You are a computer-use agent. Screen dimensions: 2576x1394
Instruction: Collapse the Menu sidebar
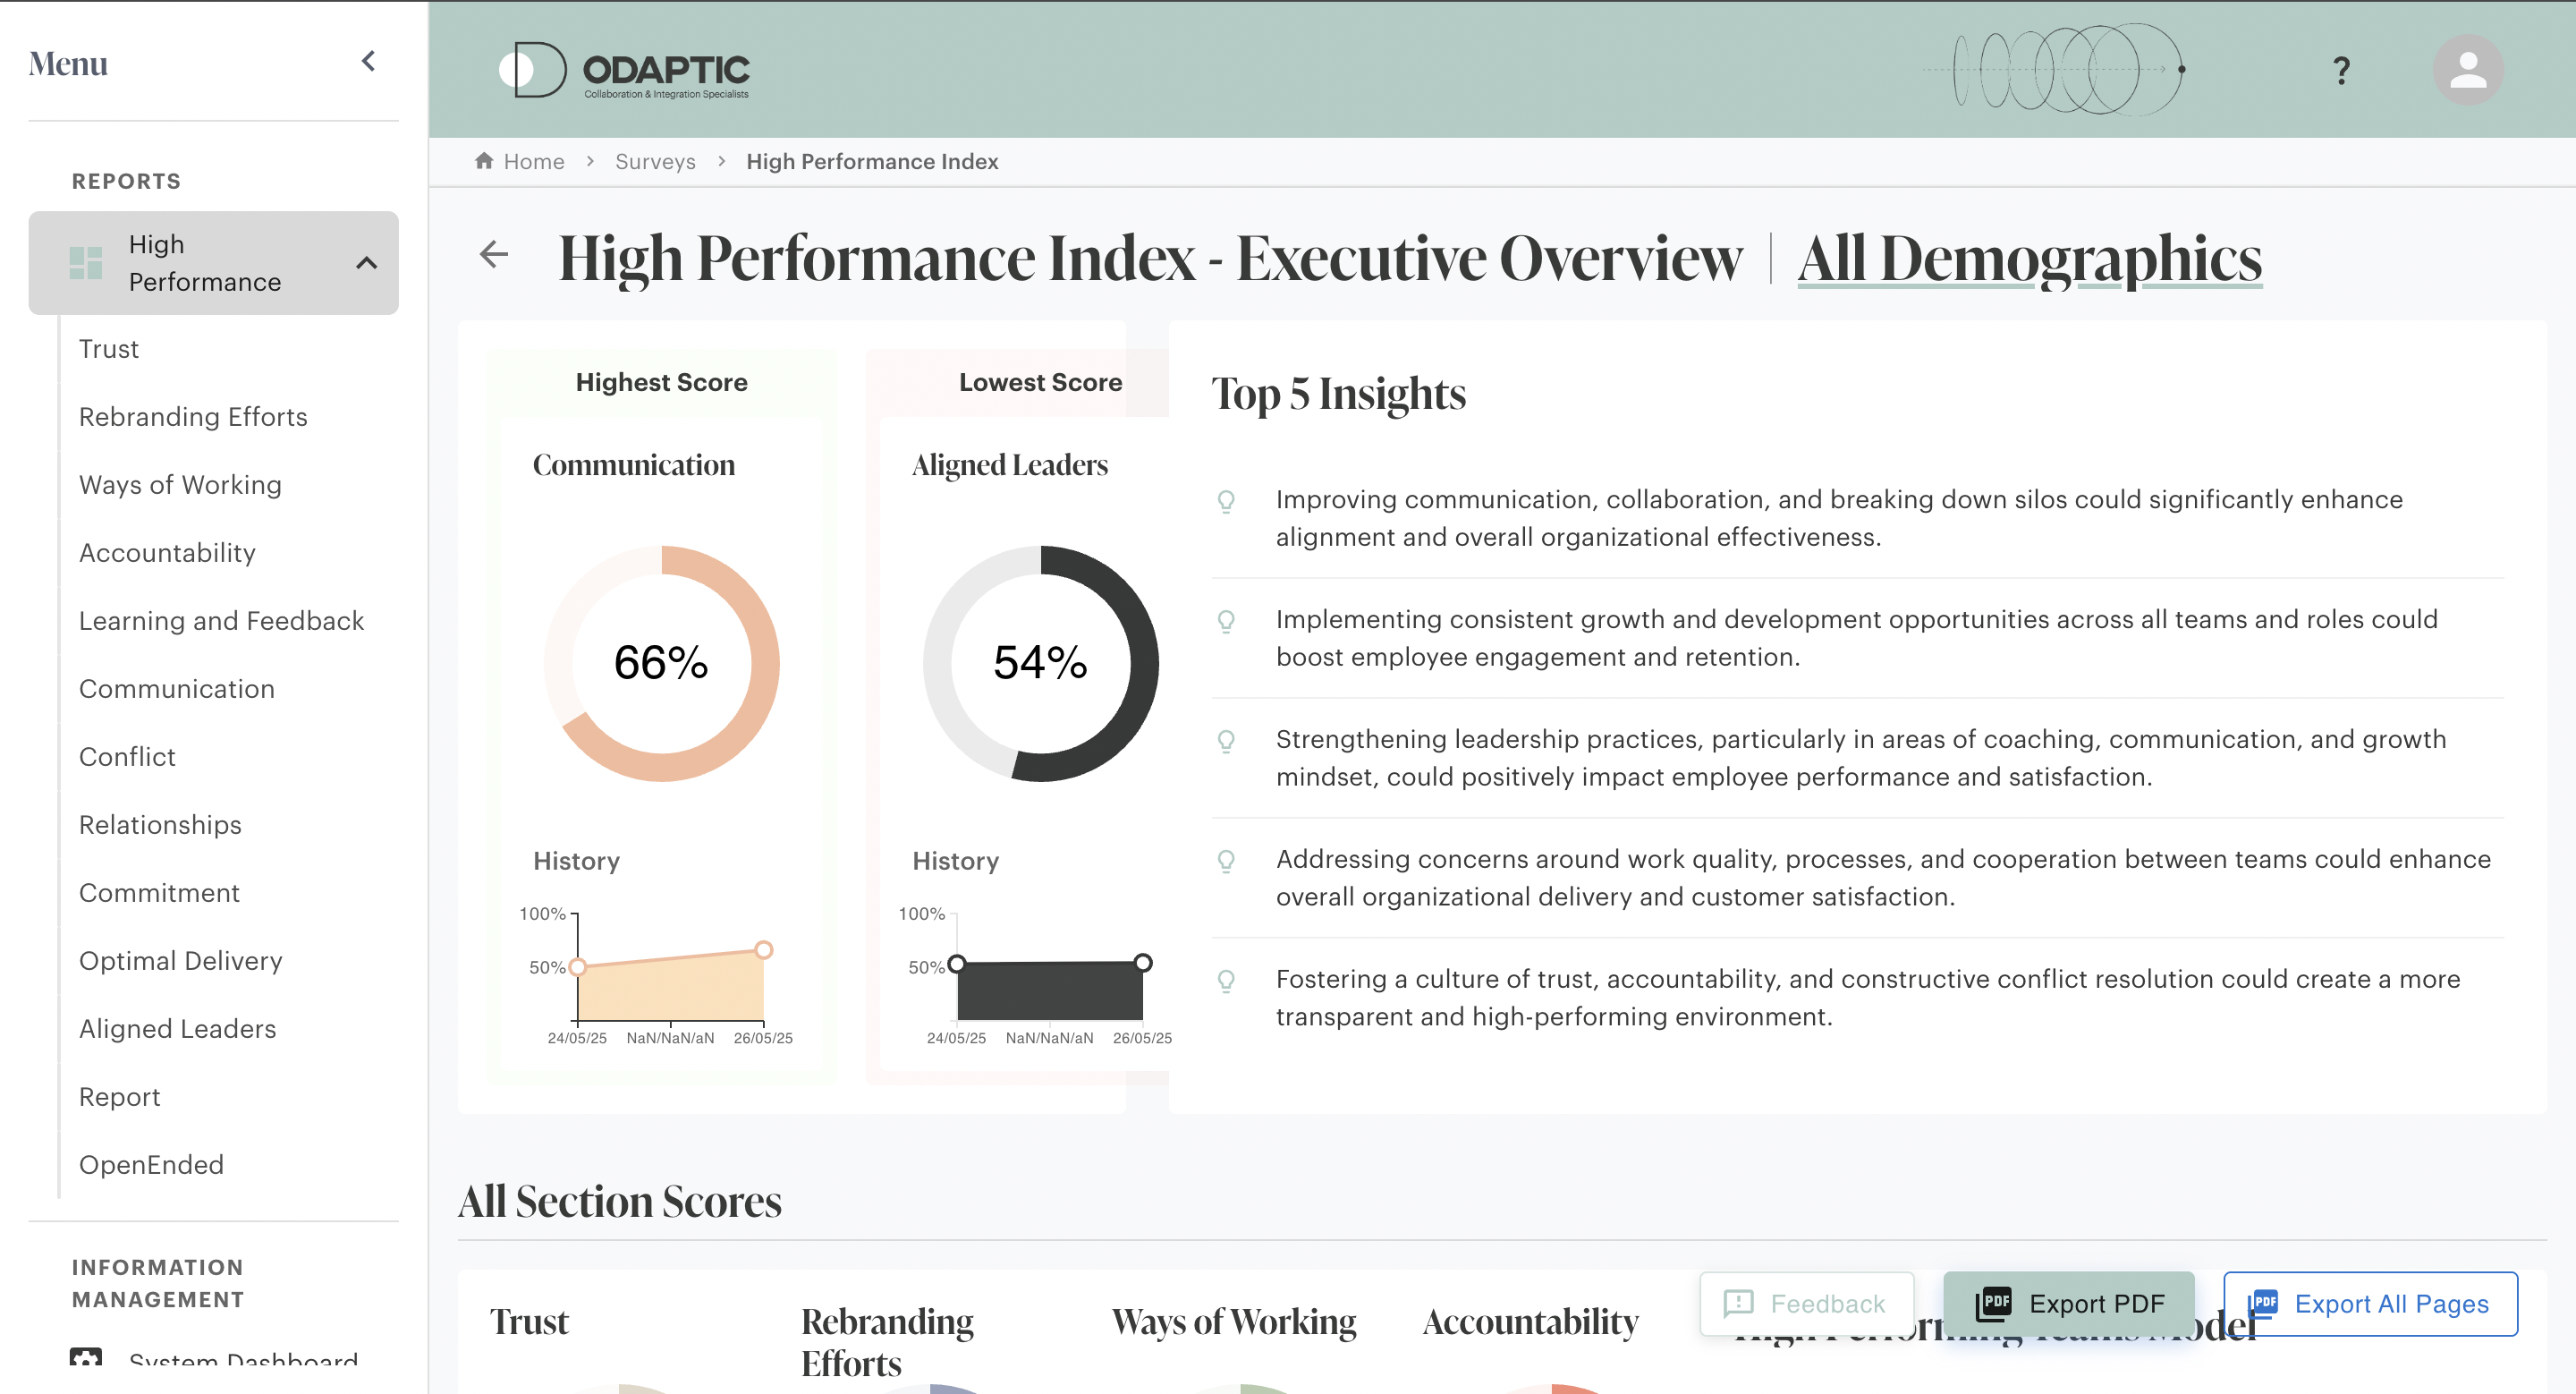pyautogui.click(x=368, y=62)
